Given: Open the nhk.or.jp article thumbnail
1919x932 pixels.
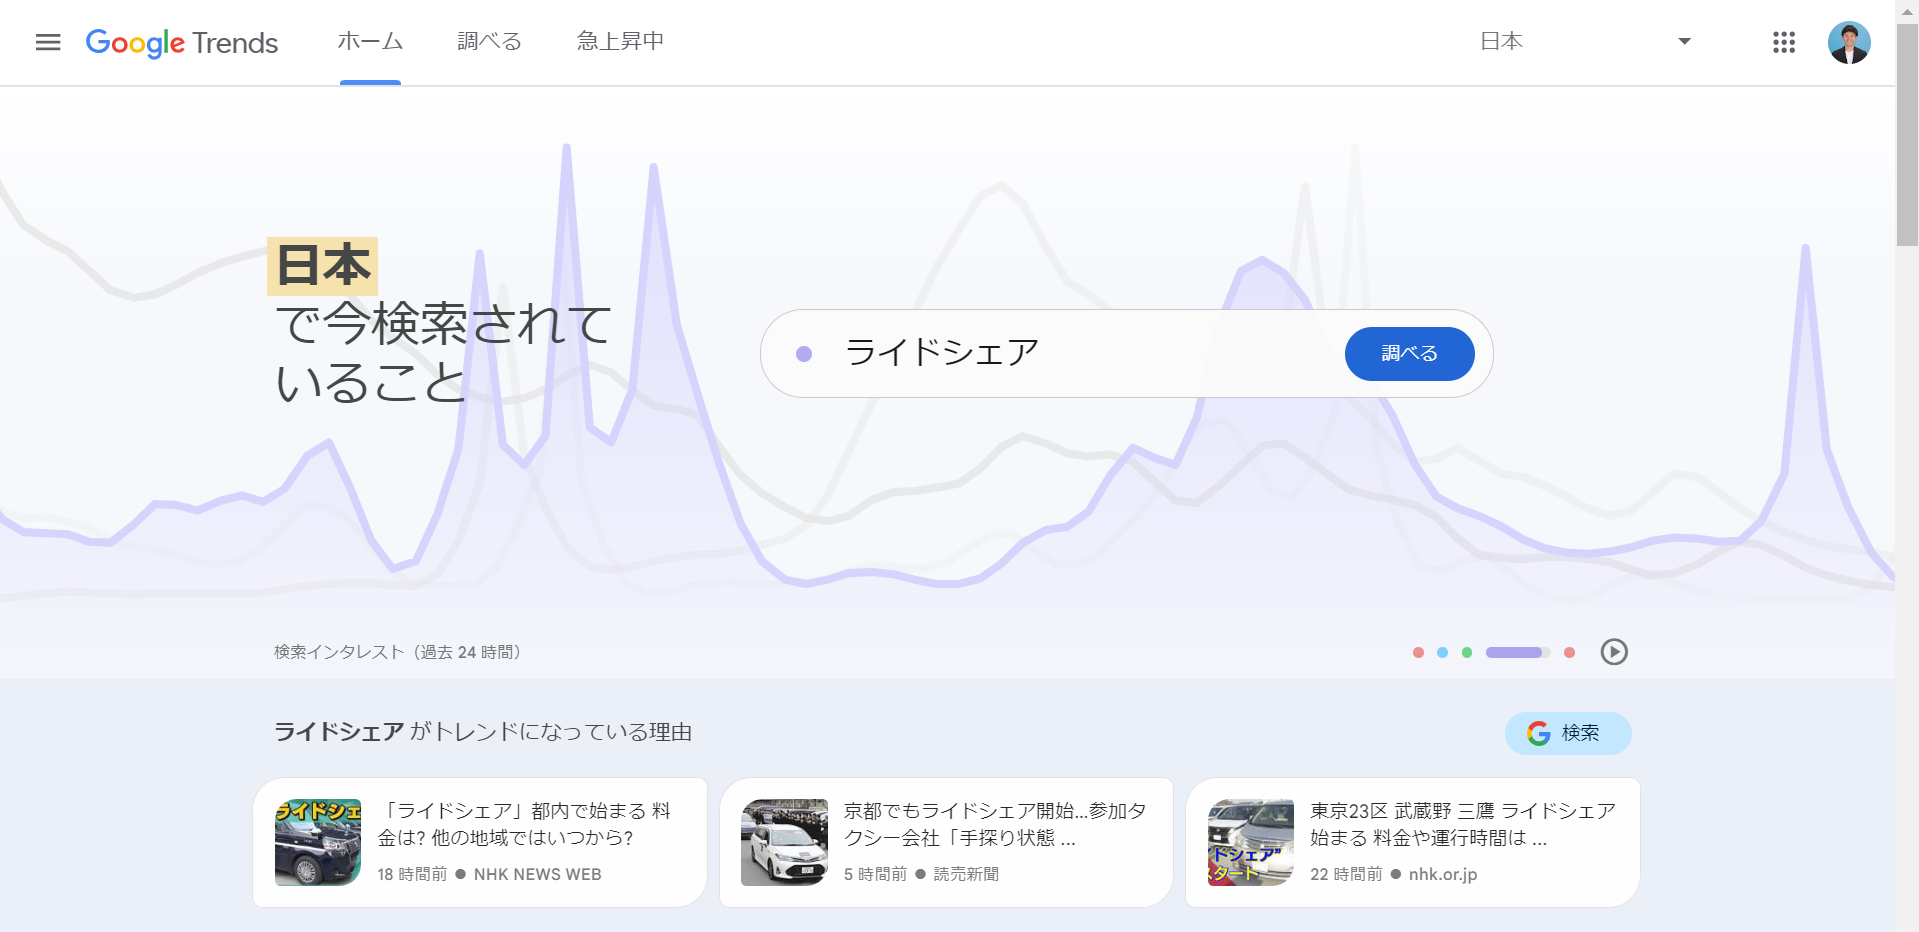Looking at the screenshot, I should [x=1251, y=842].
